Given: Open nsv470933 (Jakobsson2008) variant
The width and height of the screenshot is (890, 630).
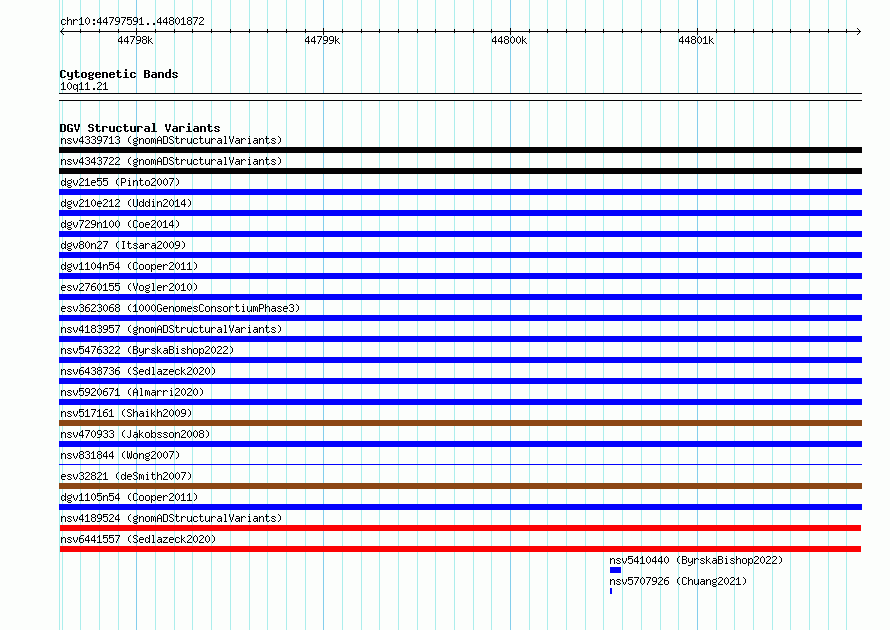Looking at the screenshot, I should [135, 434].
